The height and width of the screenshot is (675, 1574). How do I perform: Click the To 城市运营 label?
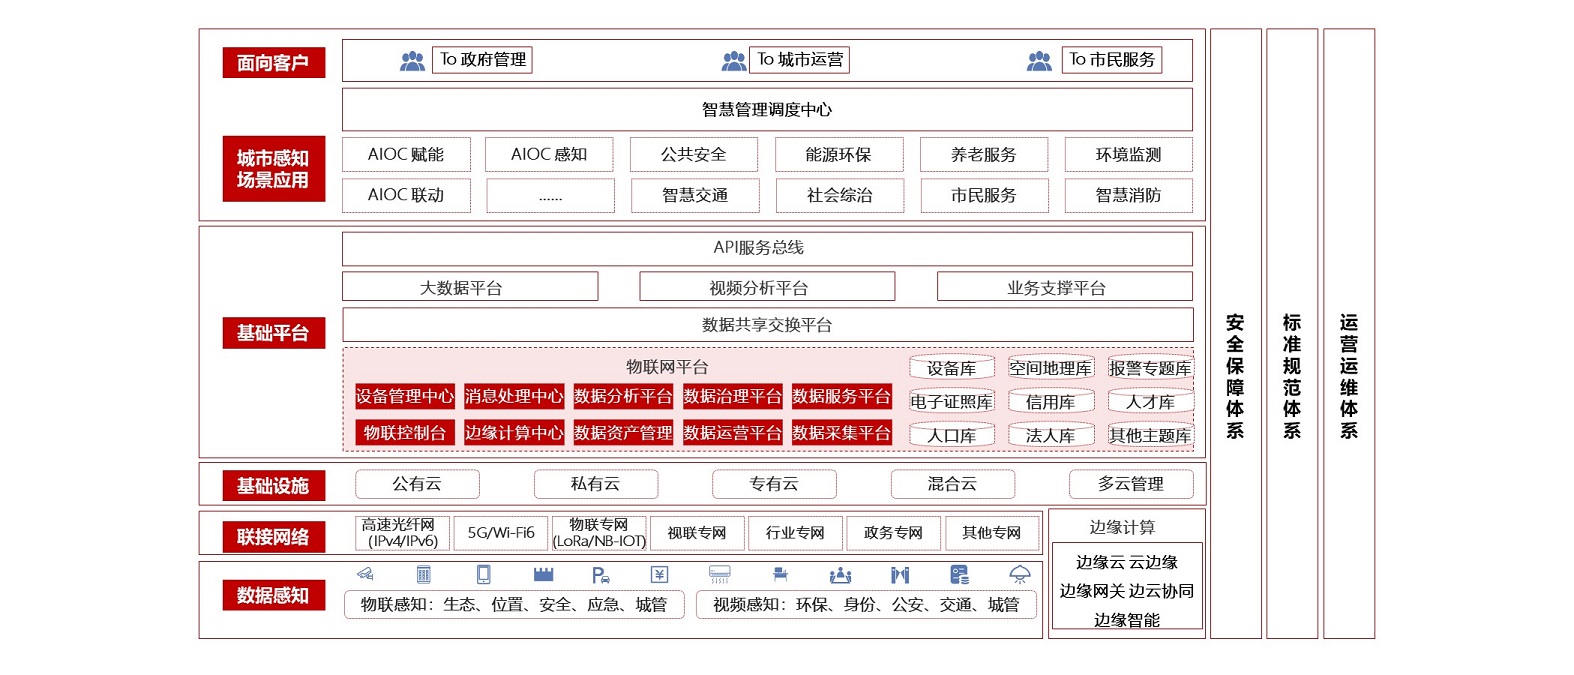click(x=800, y=60)
